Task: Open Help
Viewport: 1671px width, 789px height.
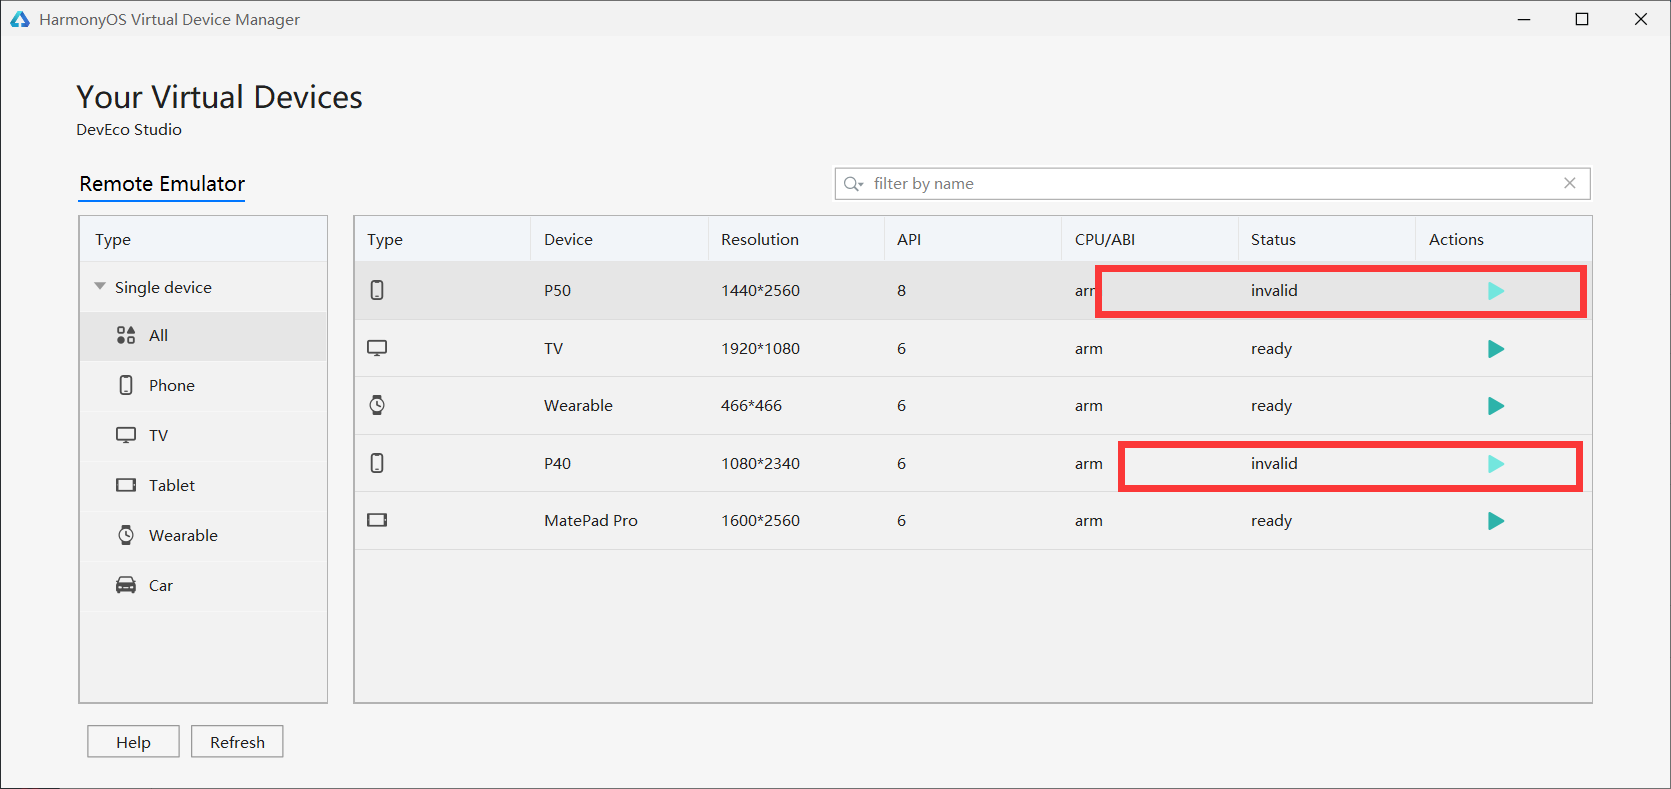Action: (133, 742)
